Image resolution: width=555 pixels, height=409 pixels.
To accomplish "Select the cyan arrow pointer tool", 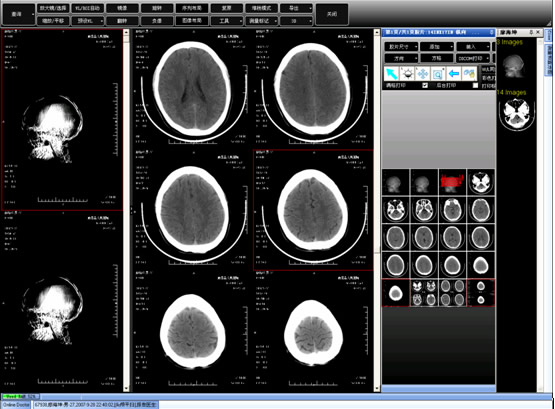I will click(x=391, y=74).
